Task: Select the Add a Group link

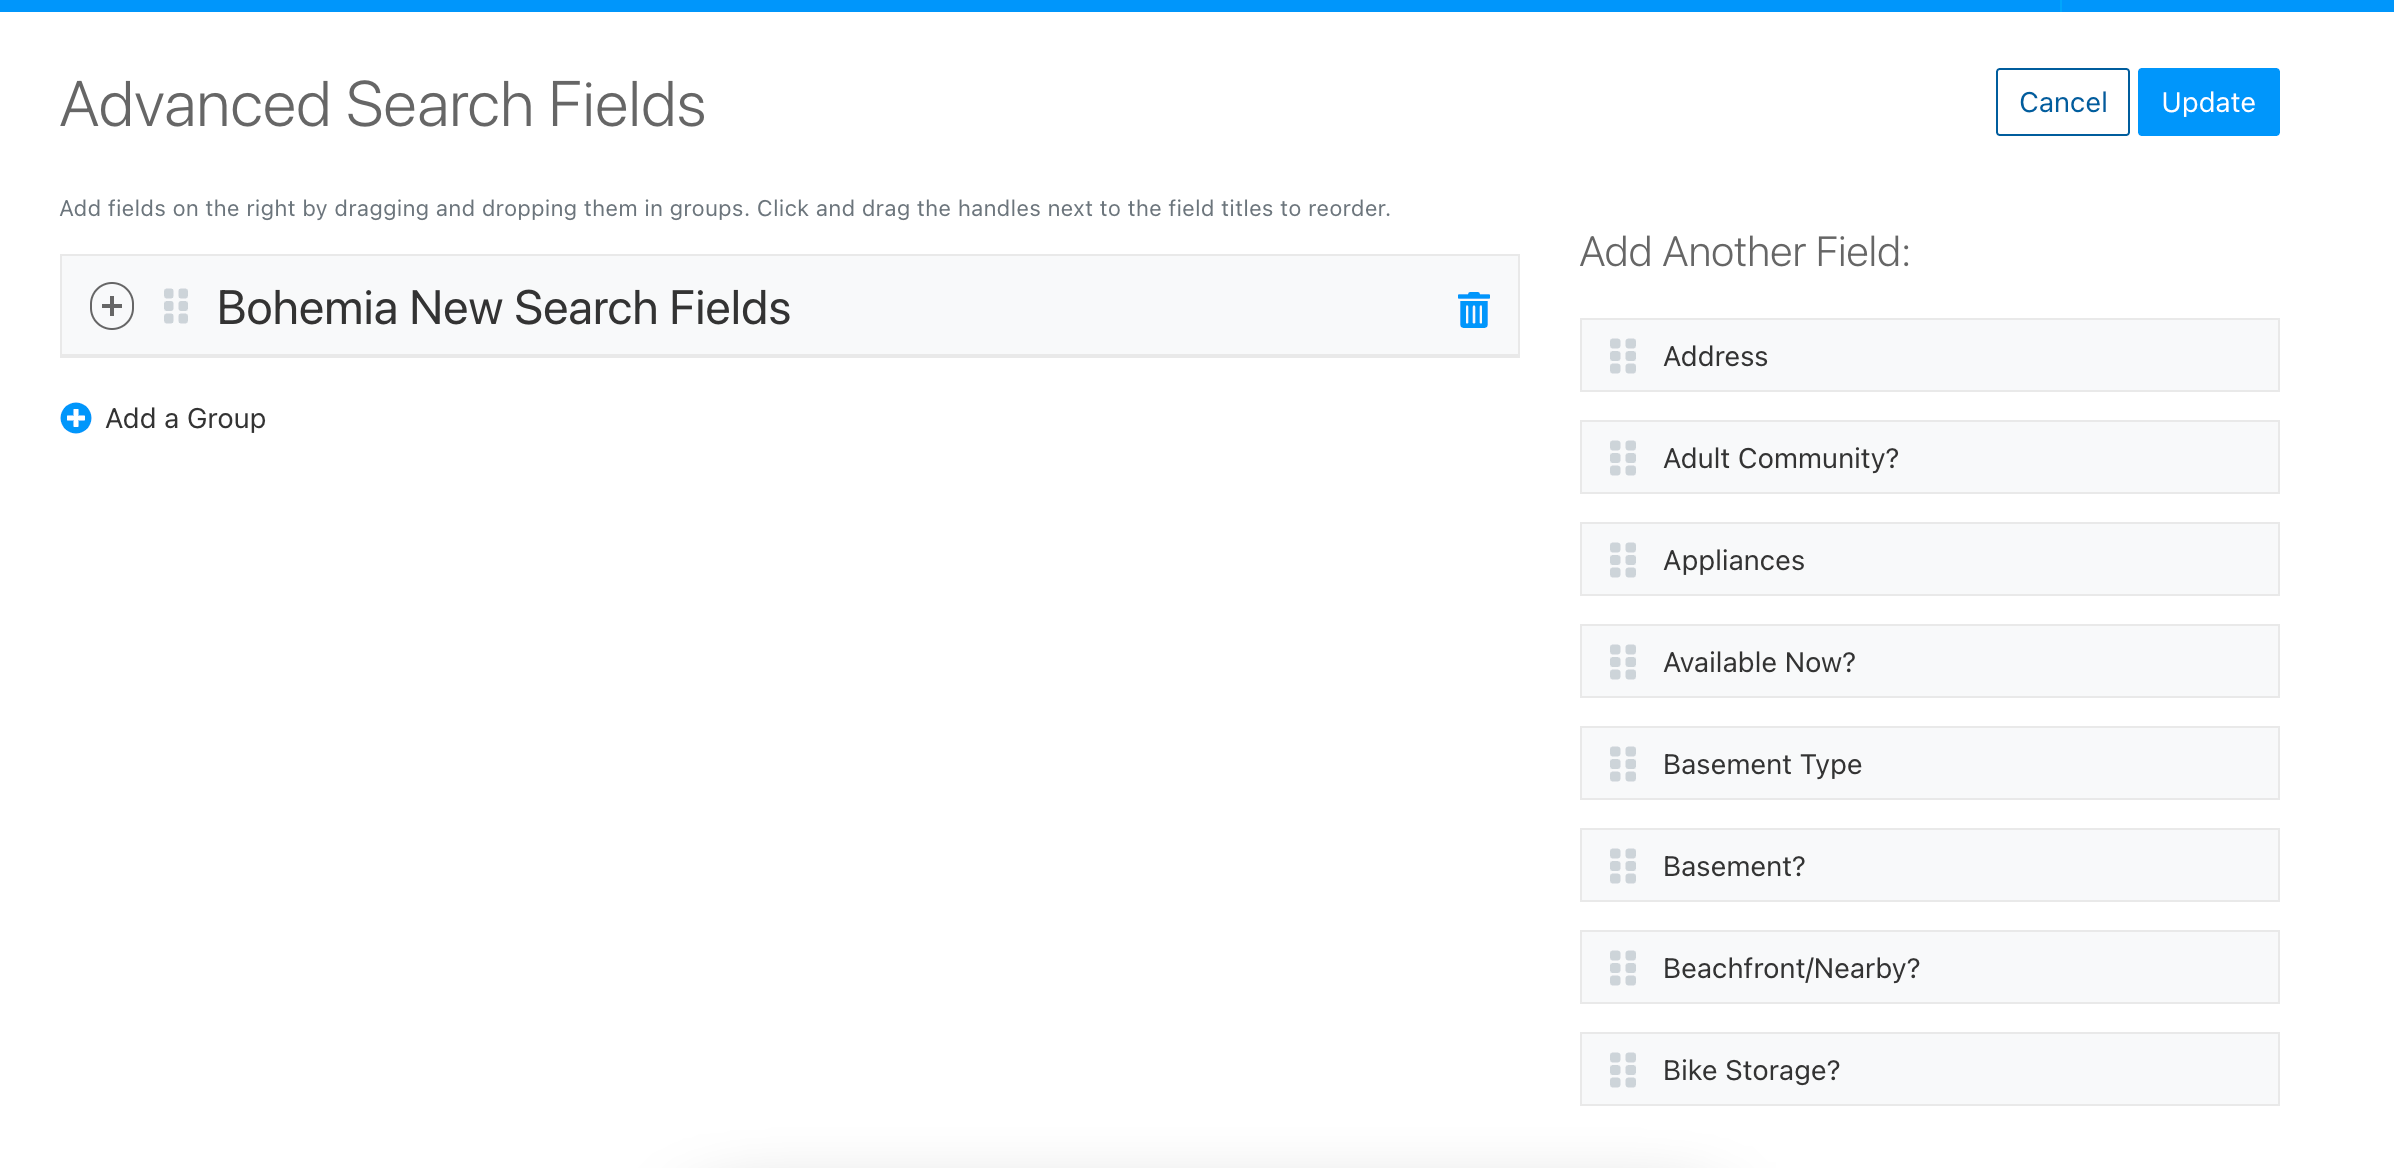Action: (x=186, y=418)
